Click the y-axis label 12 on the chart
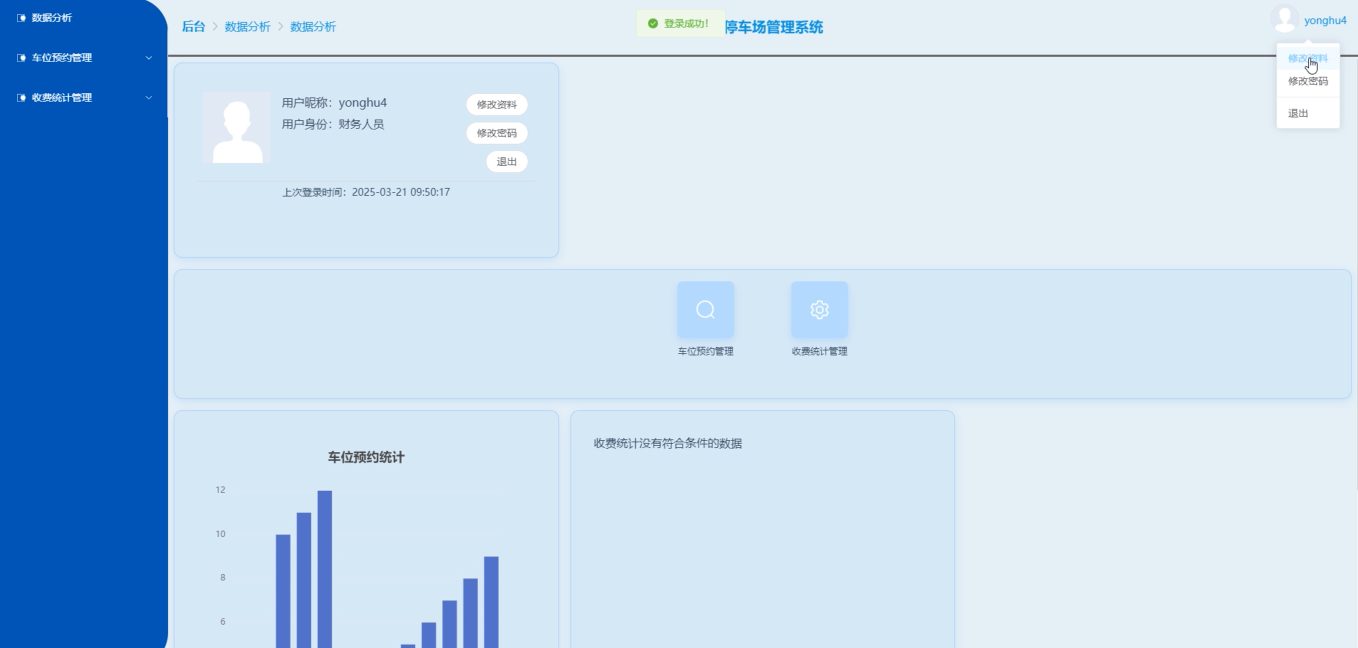Image resolution: width=1358 pixels, height=648 pixels. point(220,490)
